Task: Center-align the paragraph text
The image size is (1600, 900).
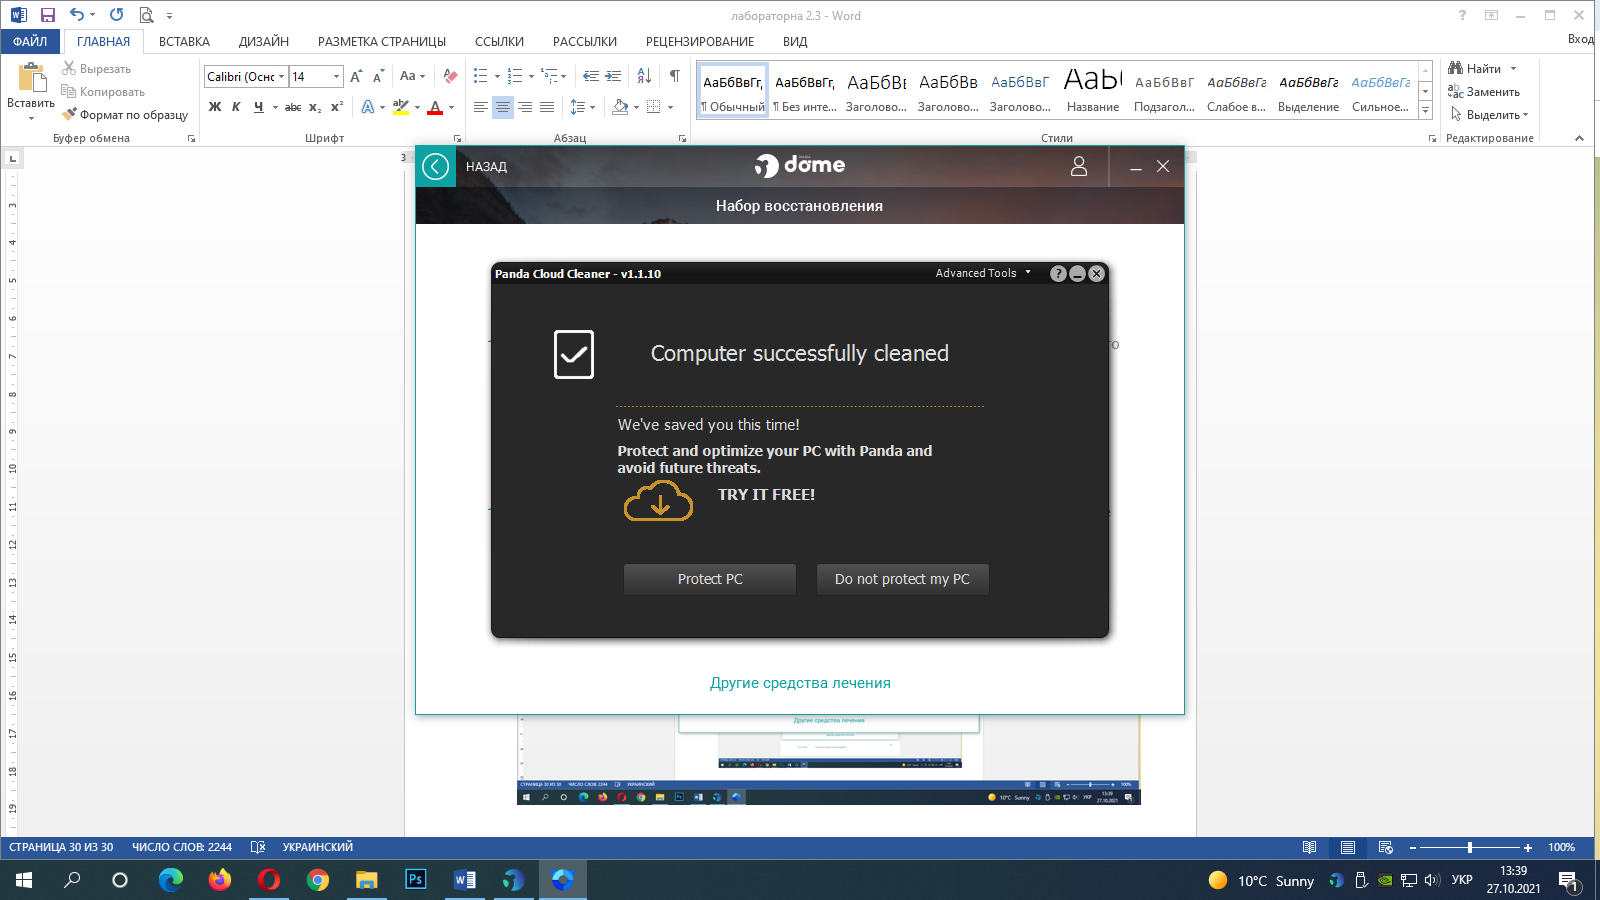Action: click(503, 107)
